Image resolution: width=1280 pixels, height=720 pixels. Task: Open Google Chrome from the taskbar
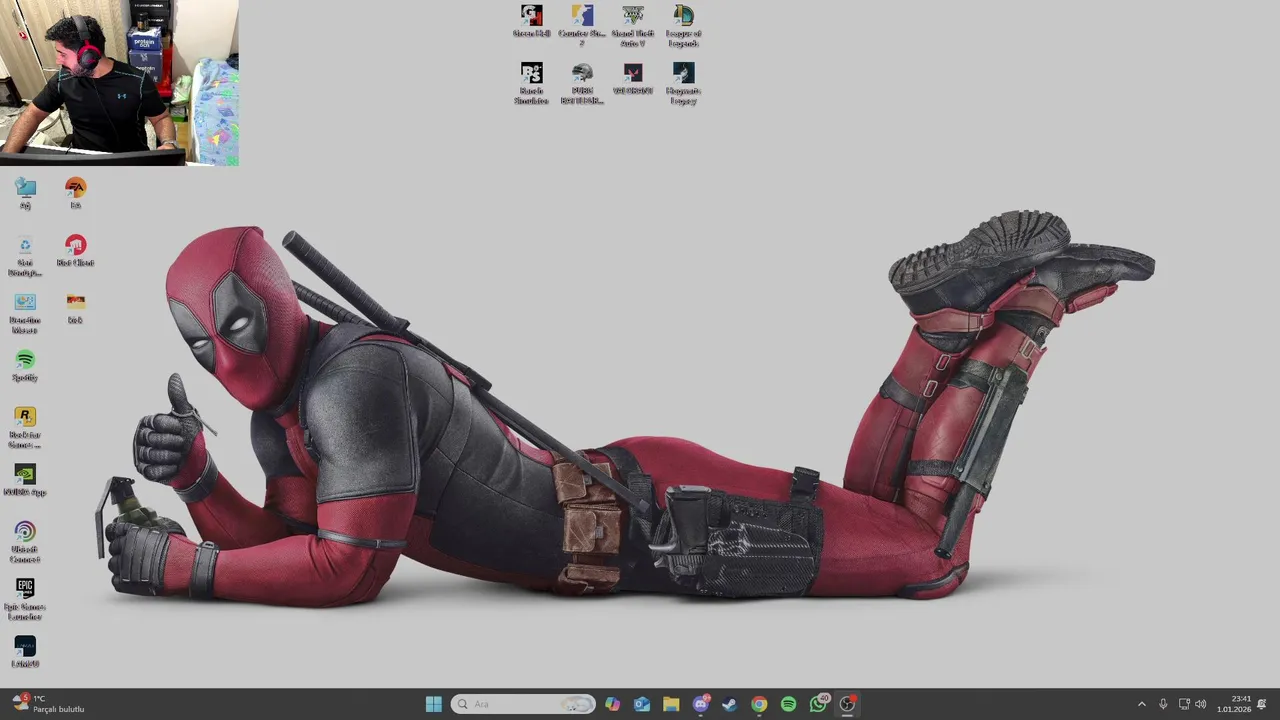(x=759, y=704)
